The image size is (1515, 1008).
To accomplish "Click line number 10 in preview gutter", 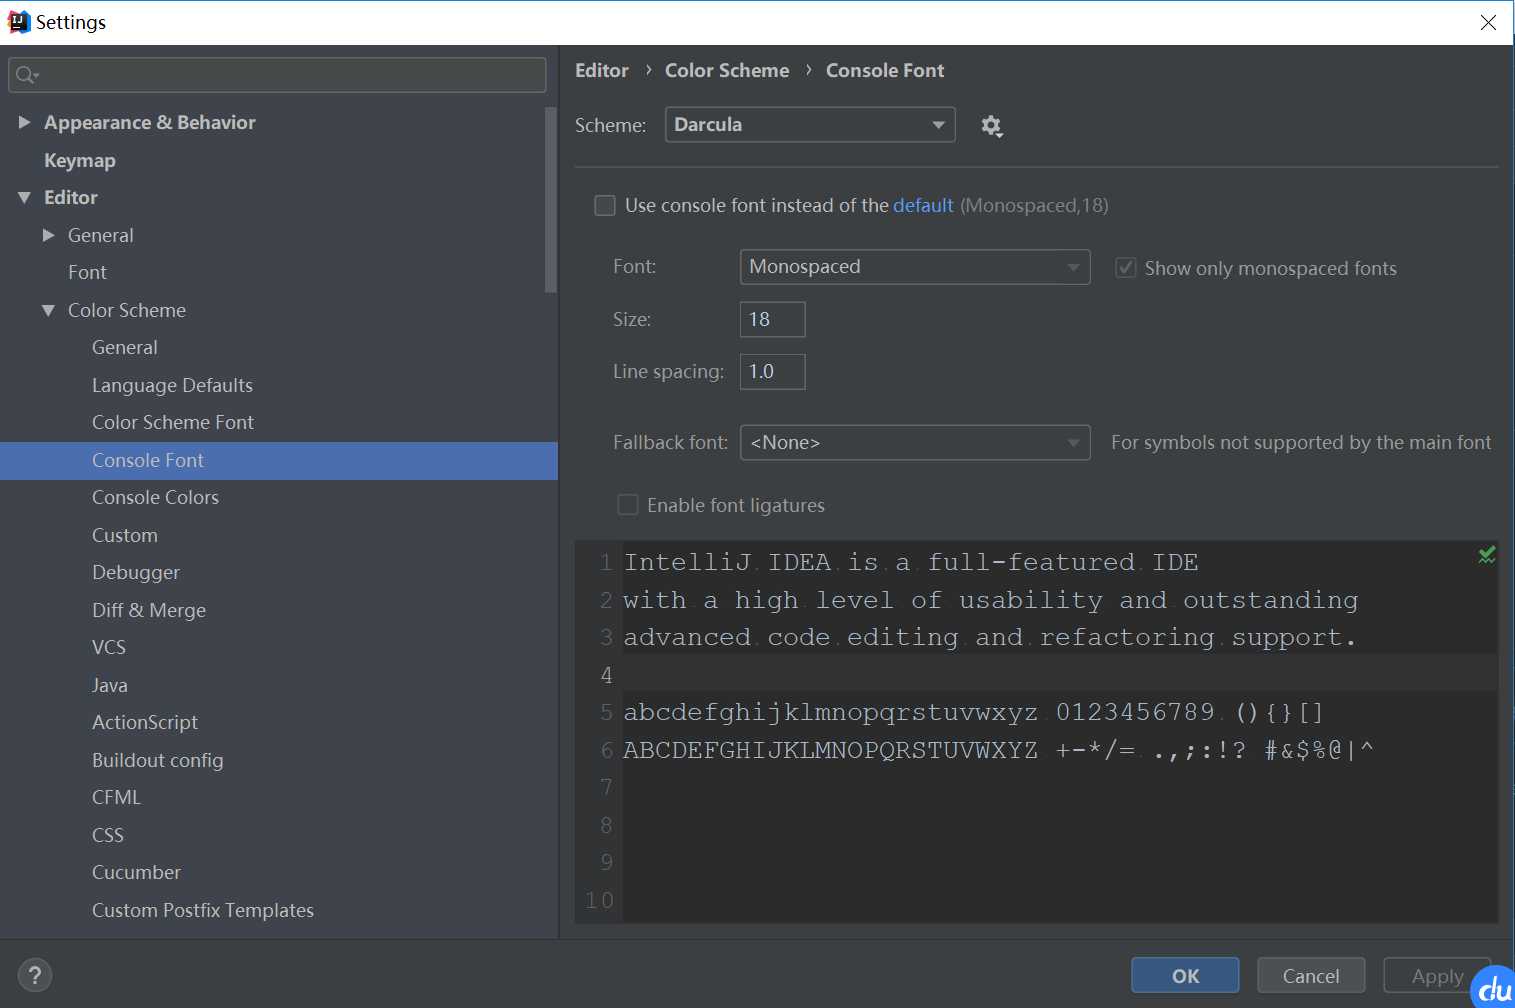I will coord(600,900).
